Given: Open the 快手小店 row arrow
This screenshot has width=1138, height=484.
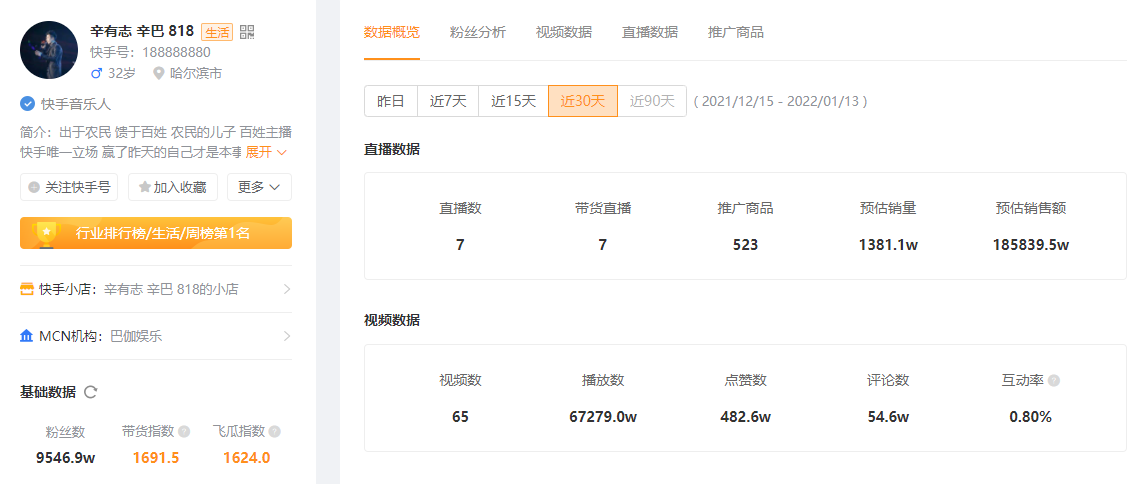Looking at the screenshot, I should click(x=287, y=290).
